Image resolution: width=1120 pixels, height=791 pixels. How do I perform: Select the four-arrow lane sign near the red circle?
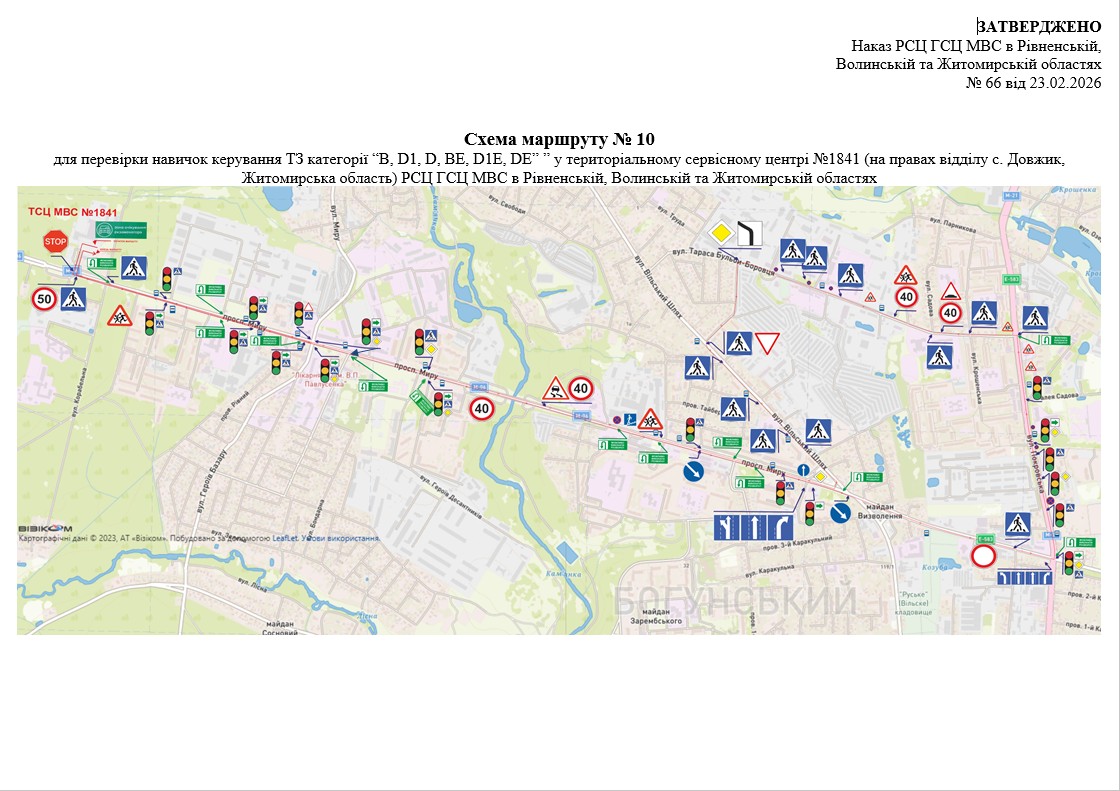1024,577
